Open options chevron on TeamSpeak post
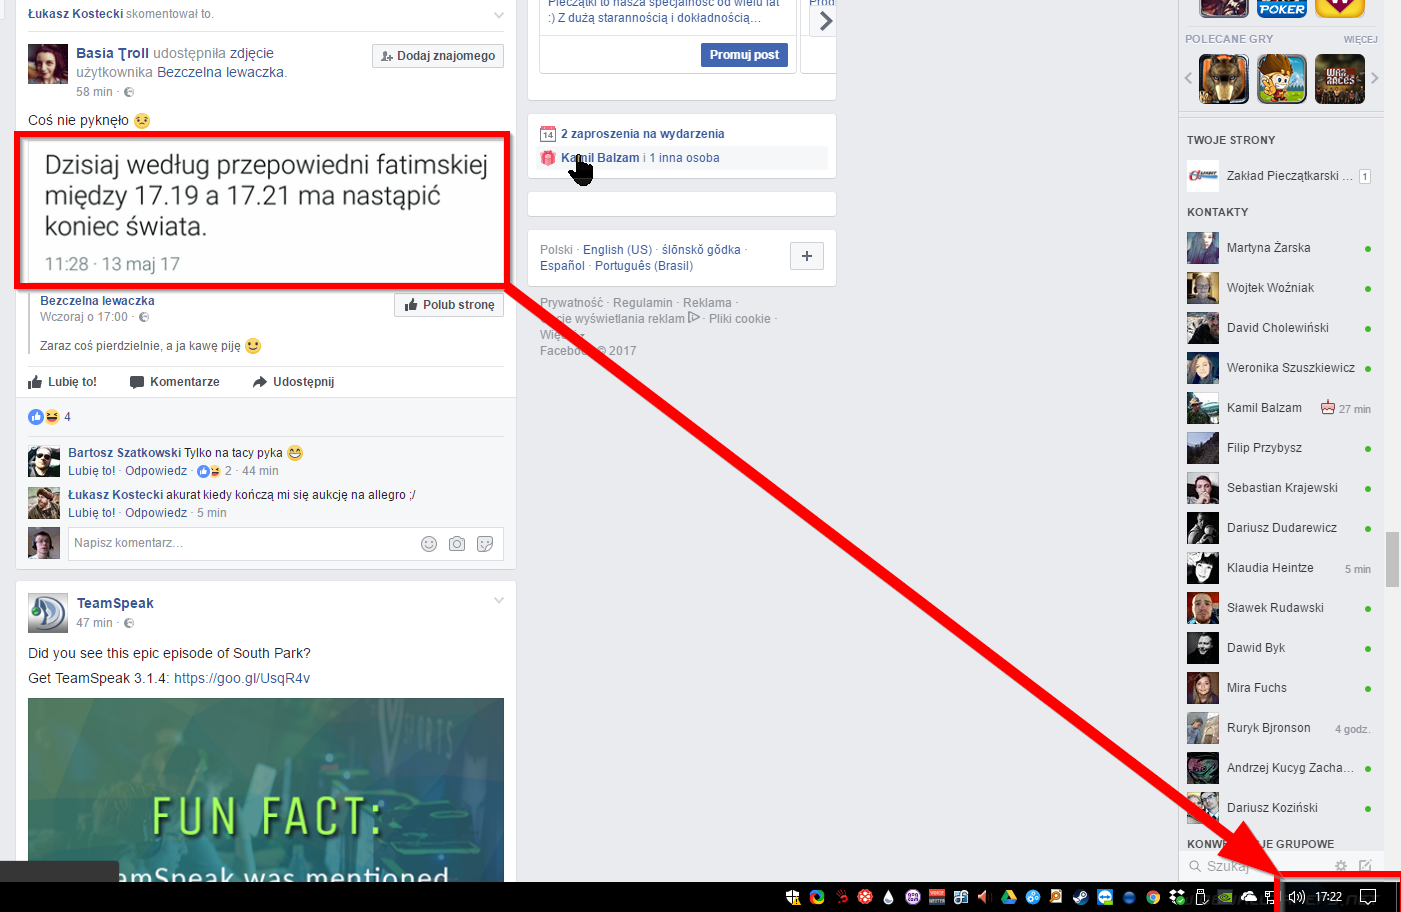The height and width of the screenshot is (912, 1401). pos(499,601)
